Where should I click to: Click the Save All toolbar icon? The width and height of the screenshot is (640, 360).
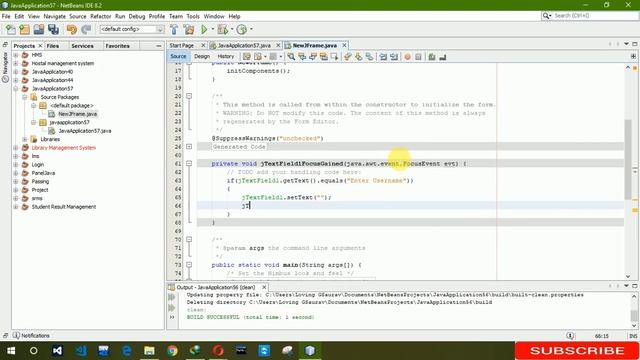pos(53,29)
